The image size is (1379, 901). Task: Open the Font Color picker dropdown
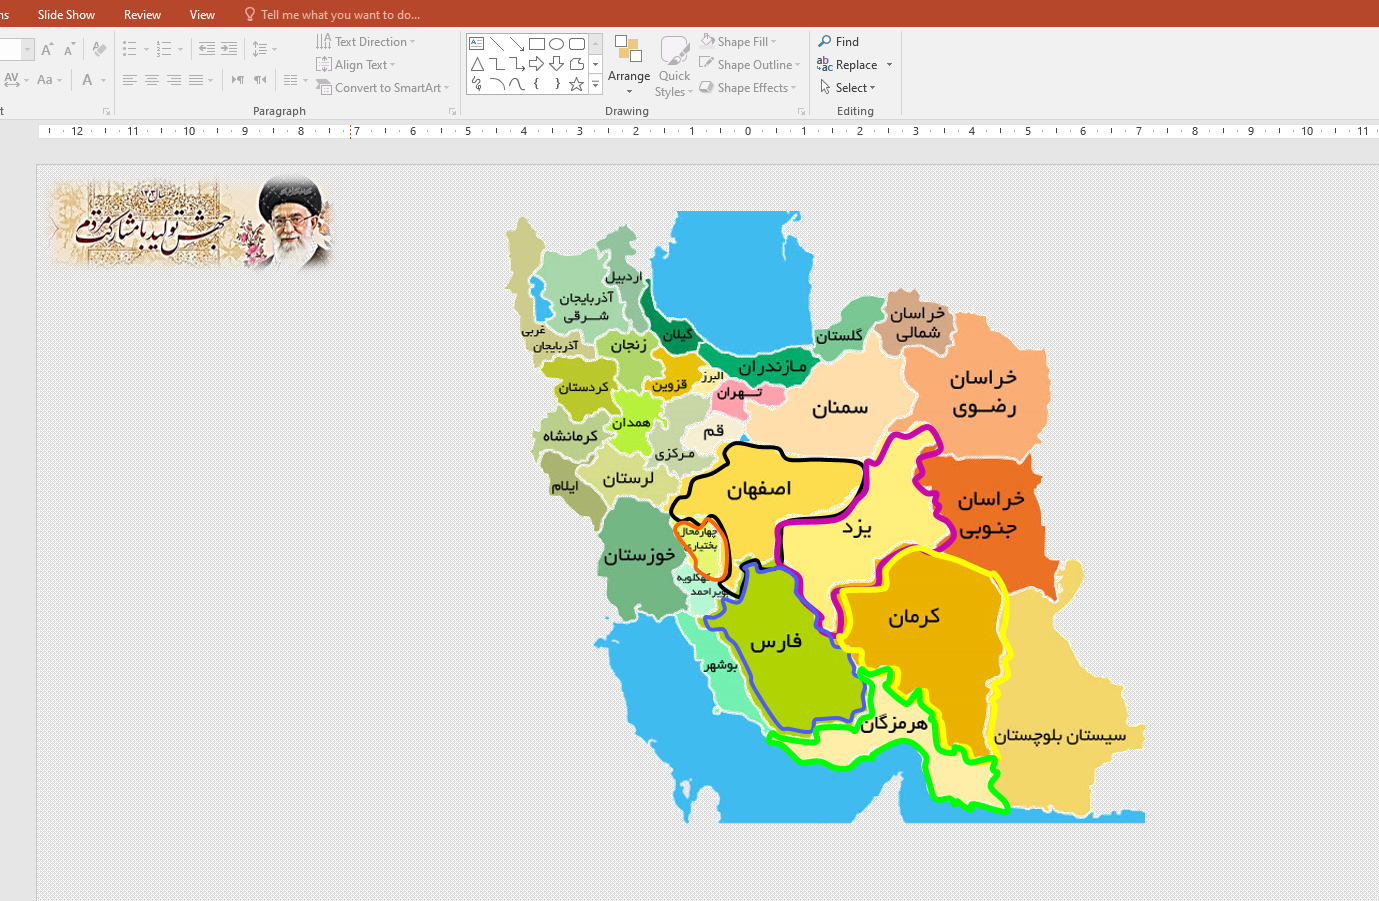point(103,80)
